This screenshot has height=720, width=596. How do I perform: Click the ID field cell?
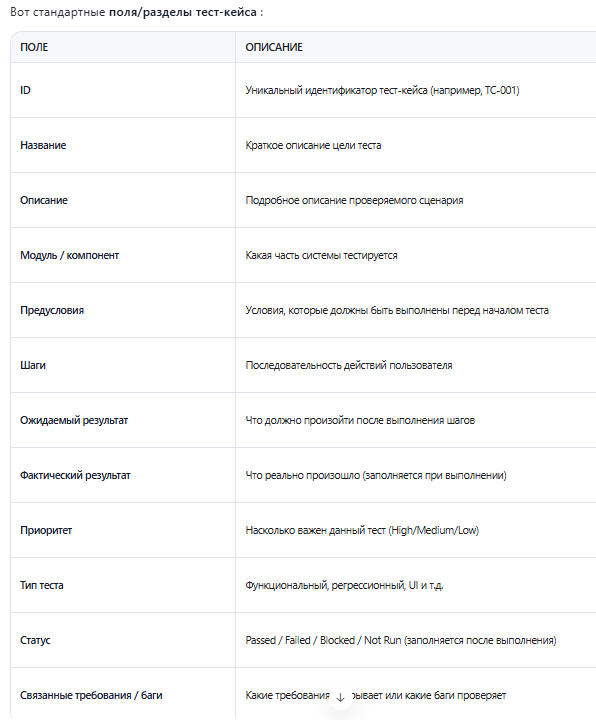coord(123,90)
